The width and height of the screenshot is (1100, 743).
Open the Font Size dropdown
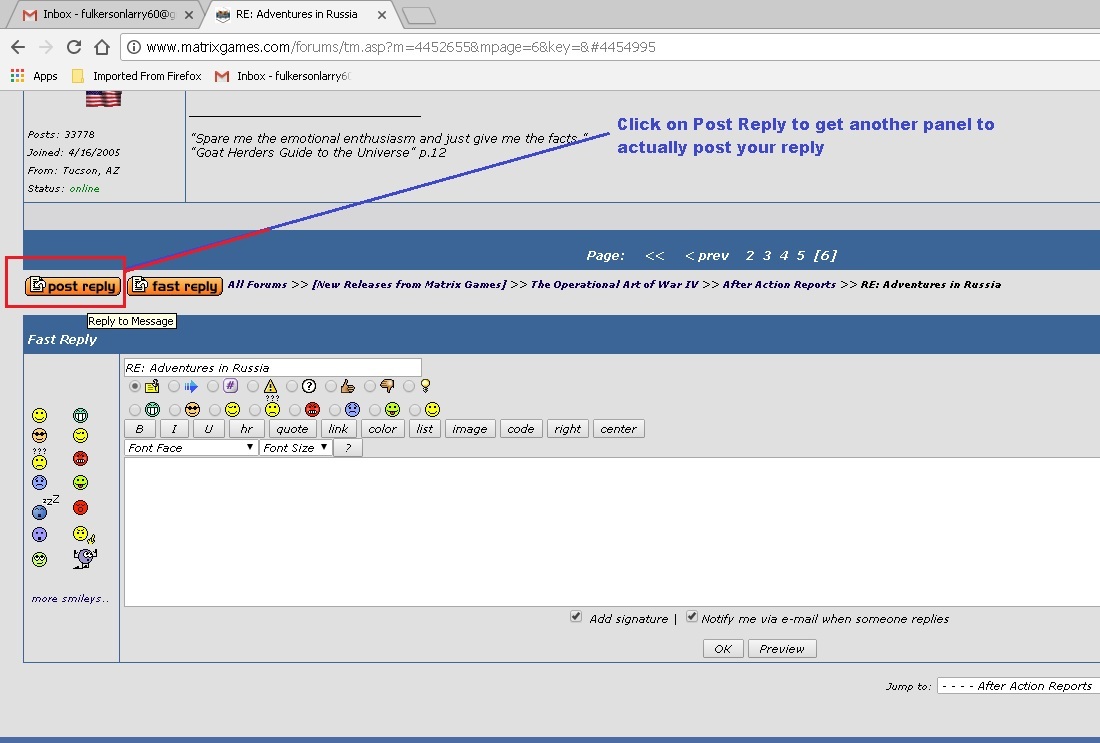[295, 448]
